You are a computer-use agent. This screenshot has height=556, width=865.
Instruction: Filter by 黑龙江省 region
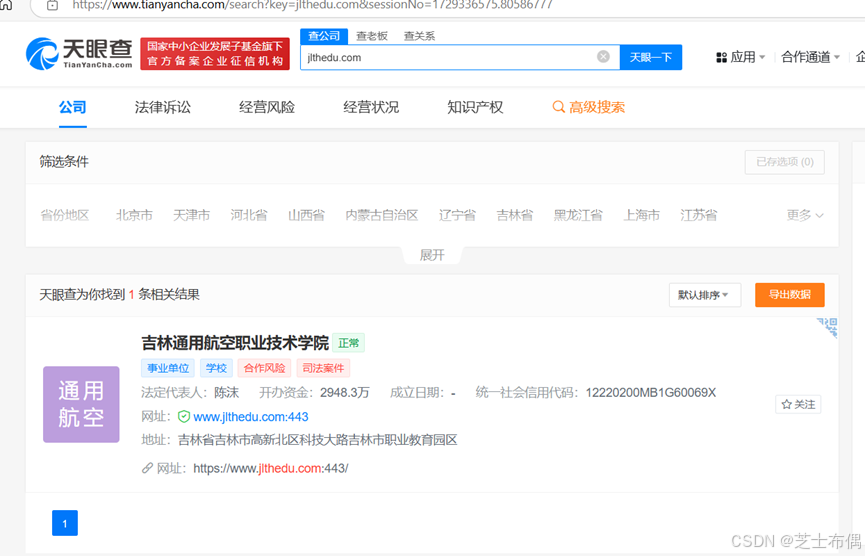[x=578, y=215]
